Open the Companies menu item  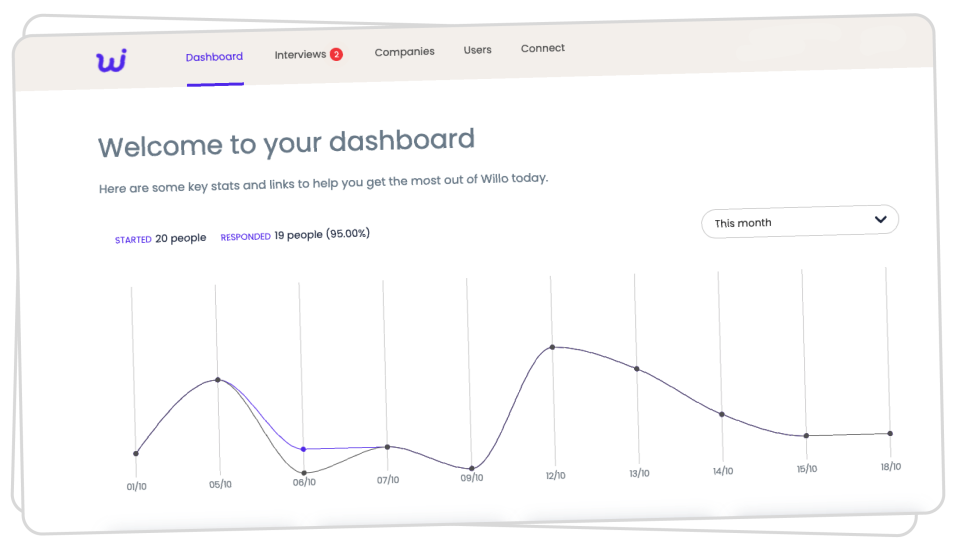[404, 52]
